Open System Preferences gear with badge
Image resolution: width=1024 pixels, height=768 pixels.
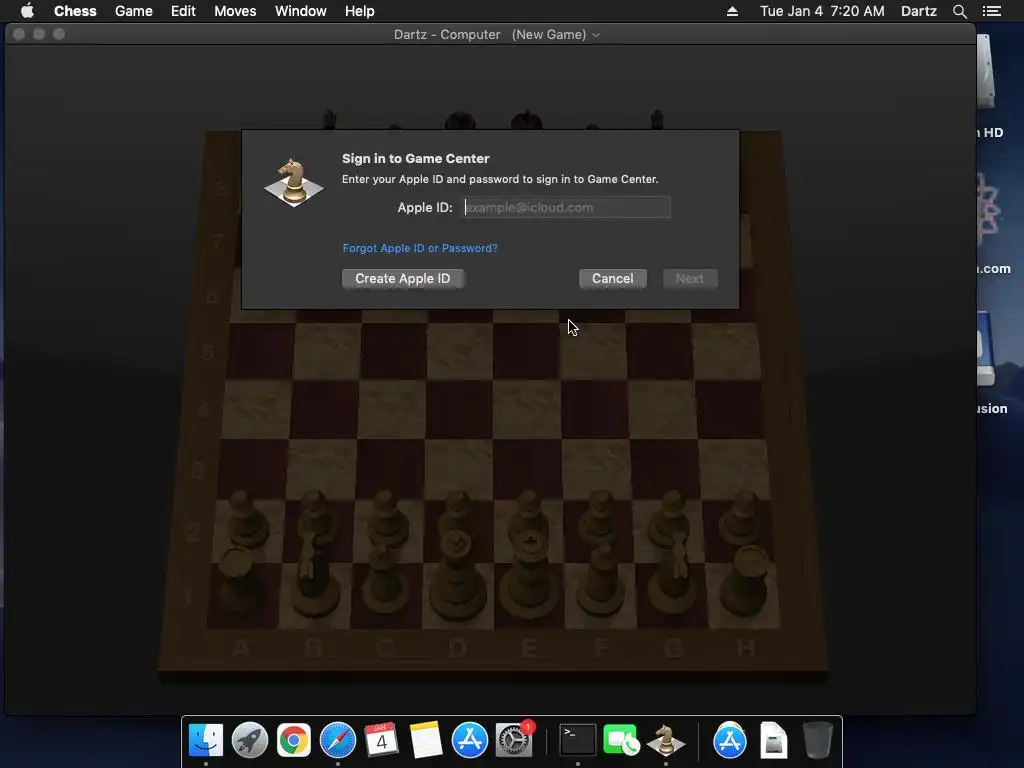point(514,741)
